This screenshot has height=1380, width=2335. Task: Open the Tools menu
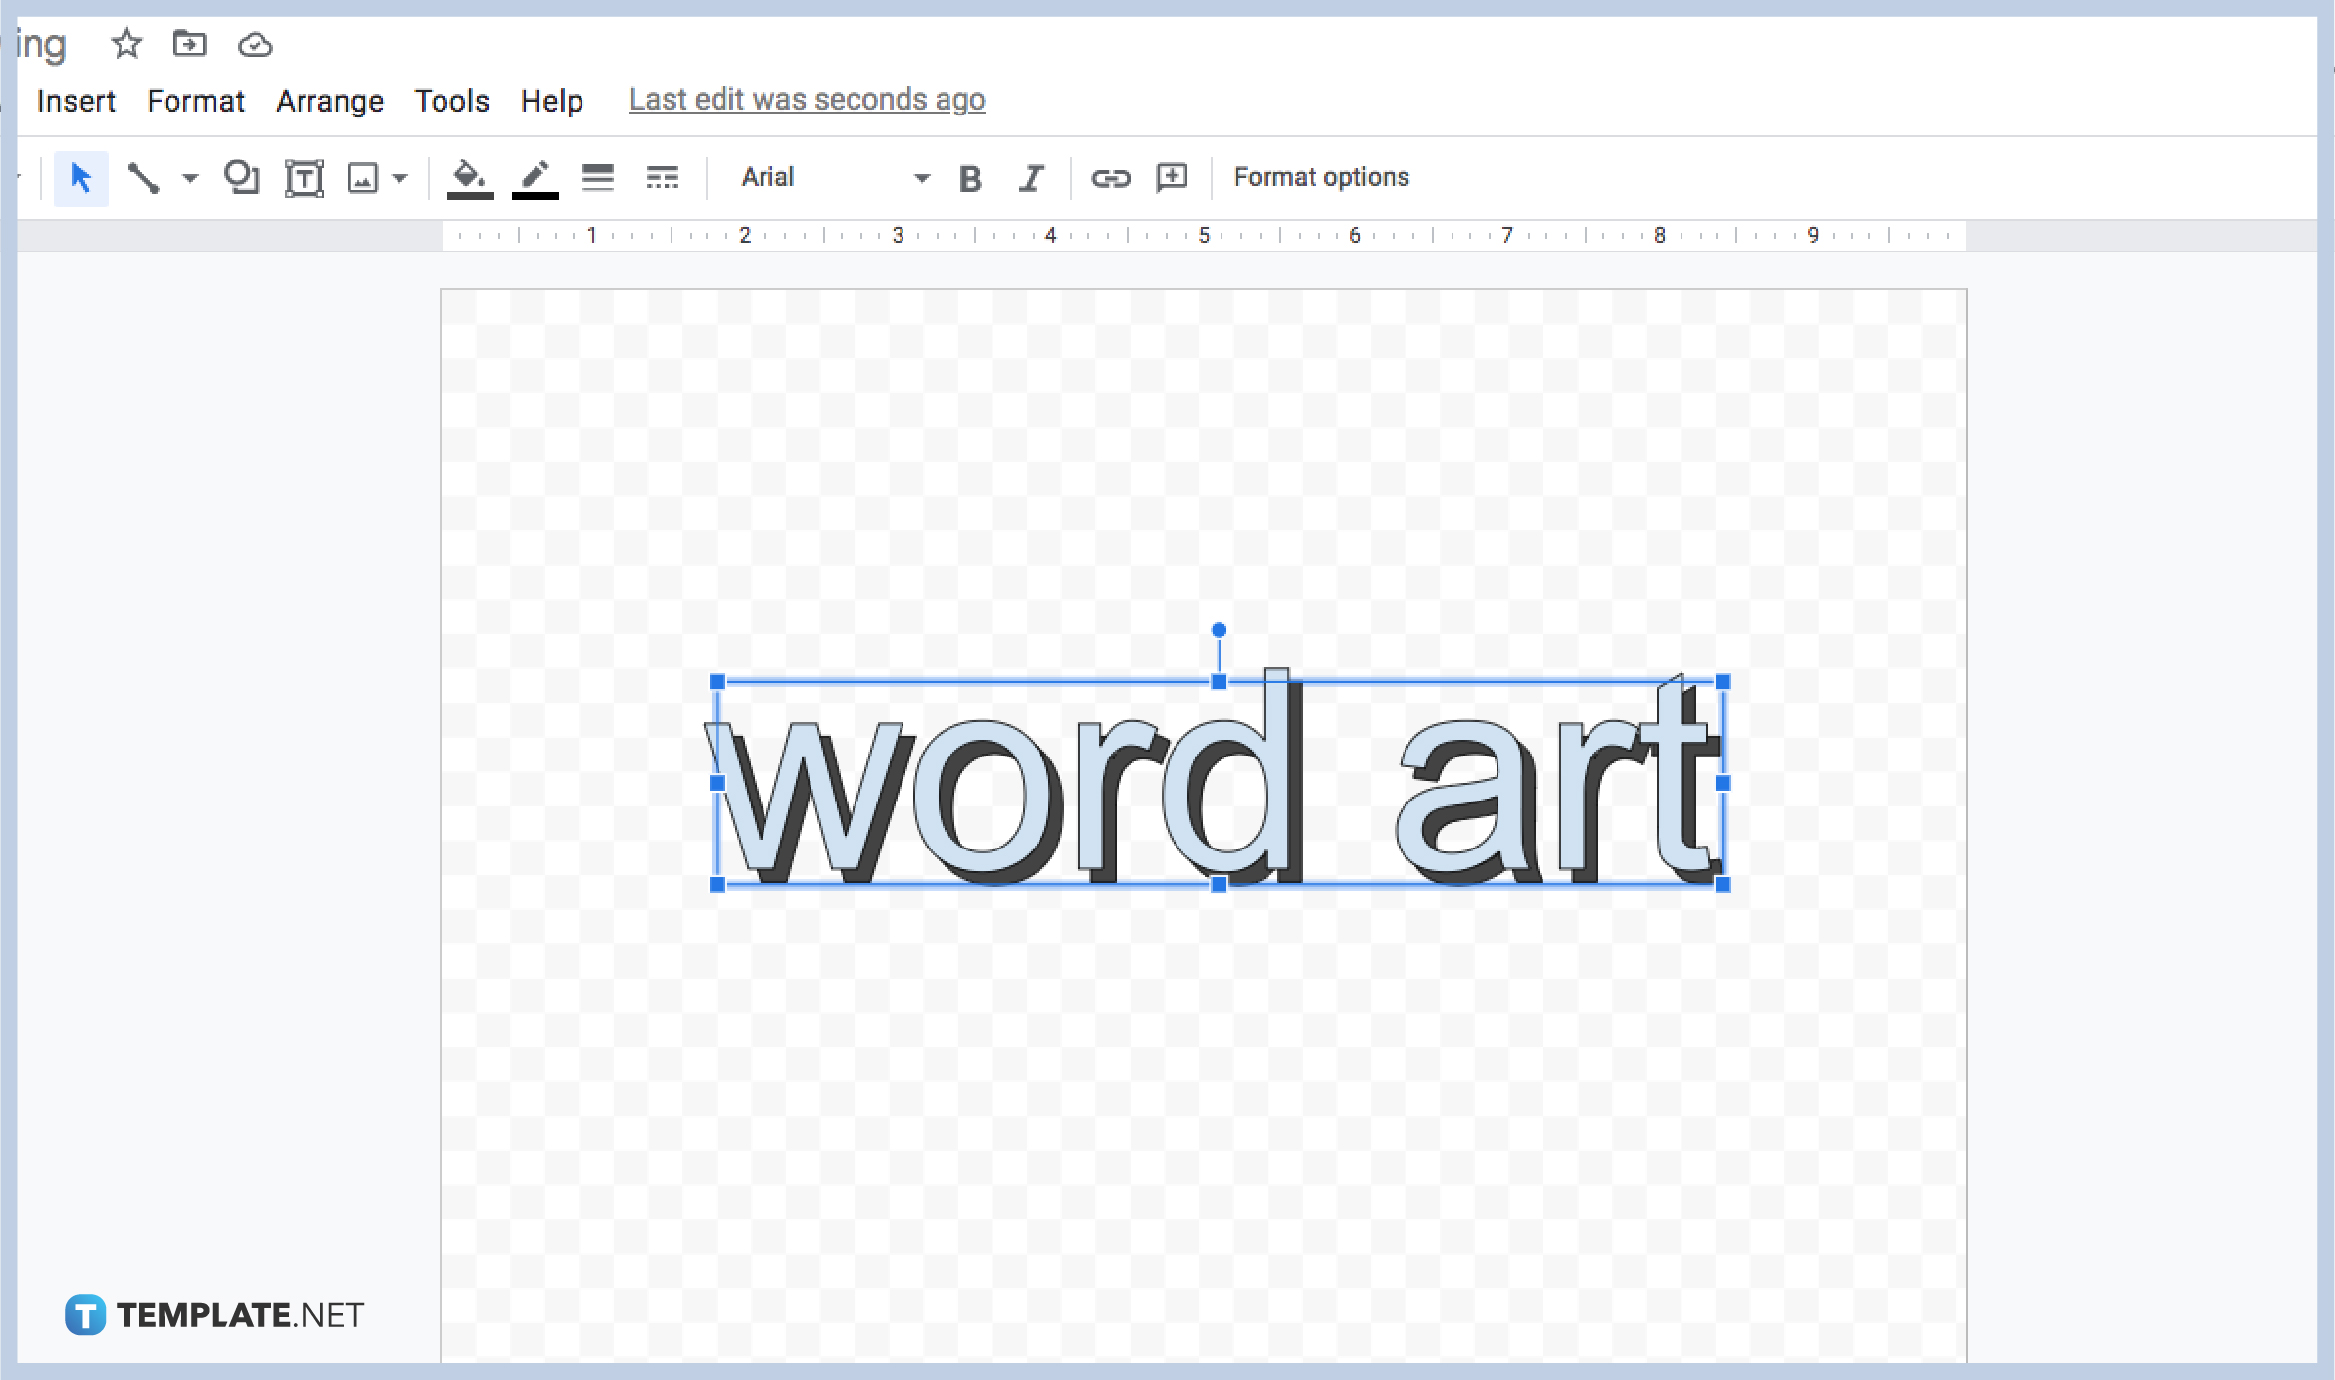[452, 100]
